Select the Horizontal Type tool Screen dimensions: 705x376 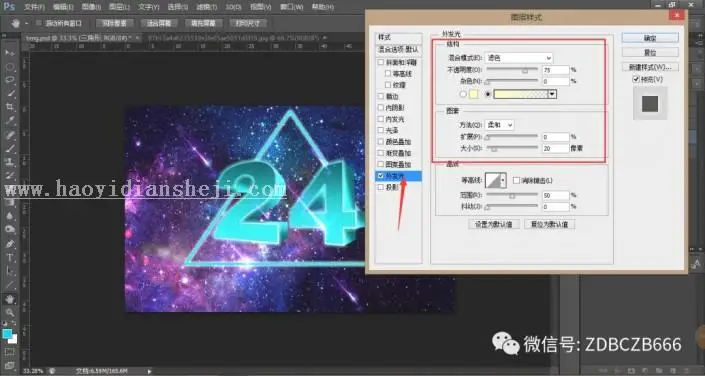click(x=10, y=258)
